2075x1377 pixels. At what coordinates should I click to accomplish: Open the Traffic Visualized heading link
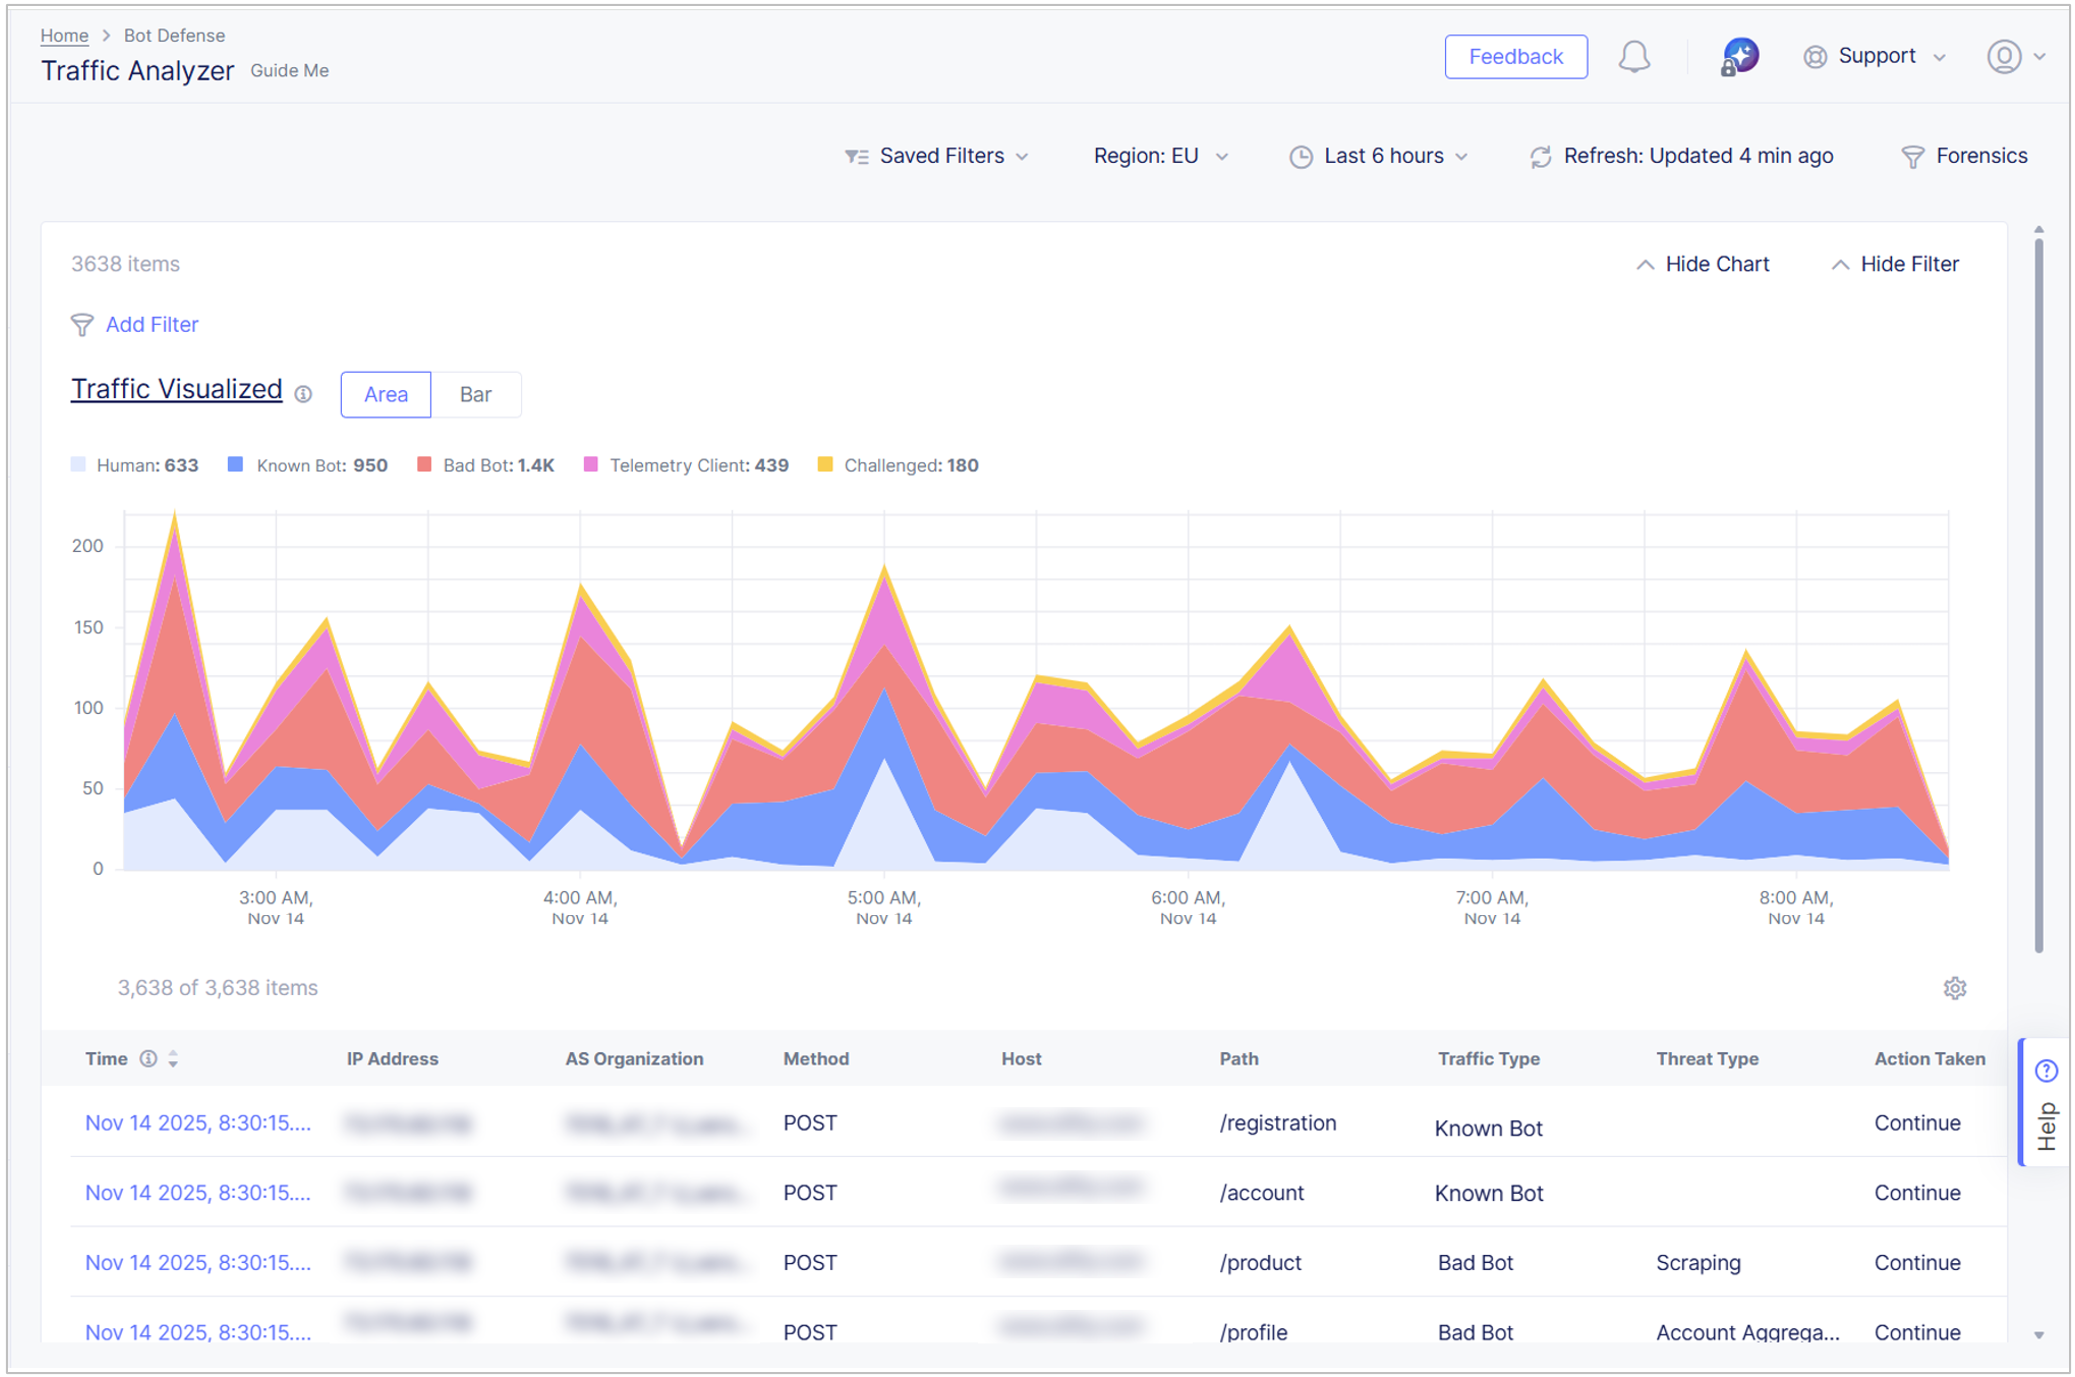click(176, 389)
